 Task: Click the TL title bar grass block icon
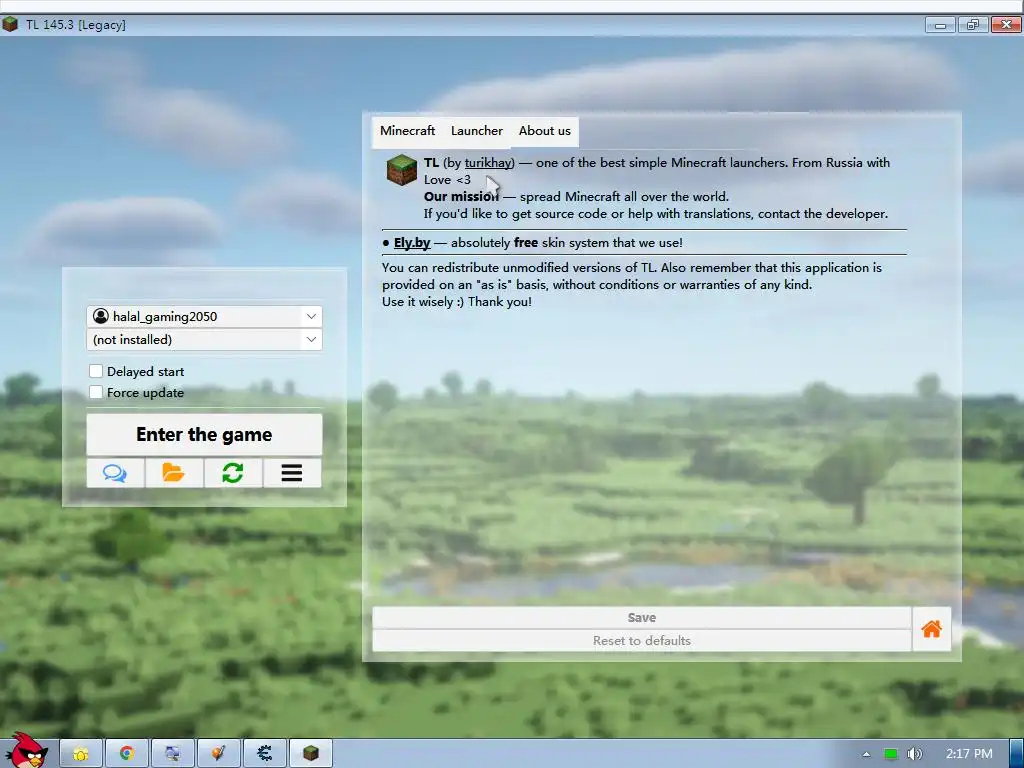click(x=10, y=25)
